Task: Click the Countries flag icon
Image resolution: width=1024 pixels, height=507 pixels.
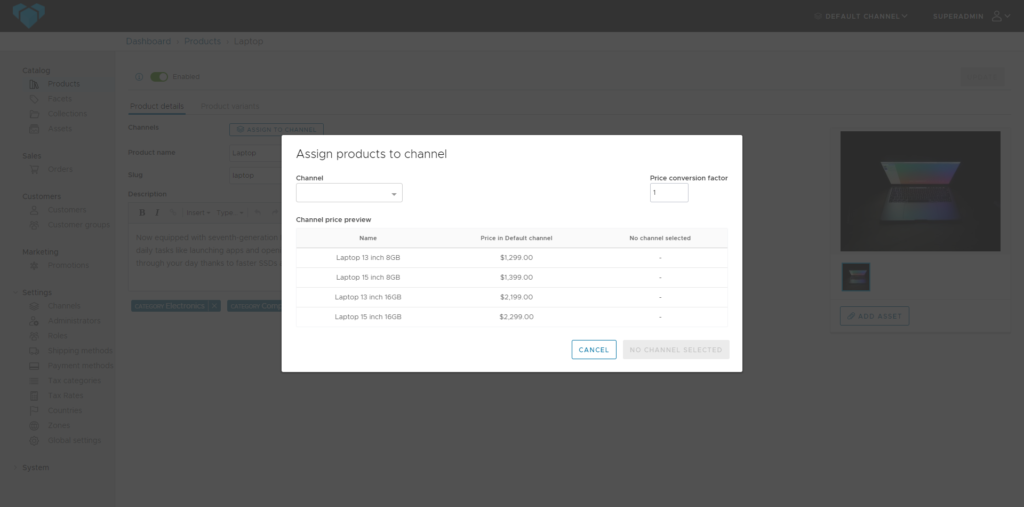Action: [x=34, y=411]
